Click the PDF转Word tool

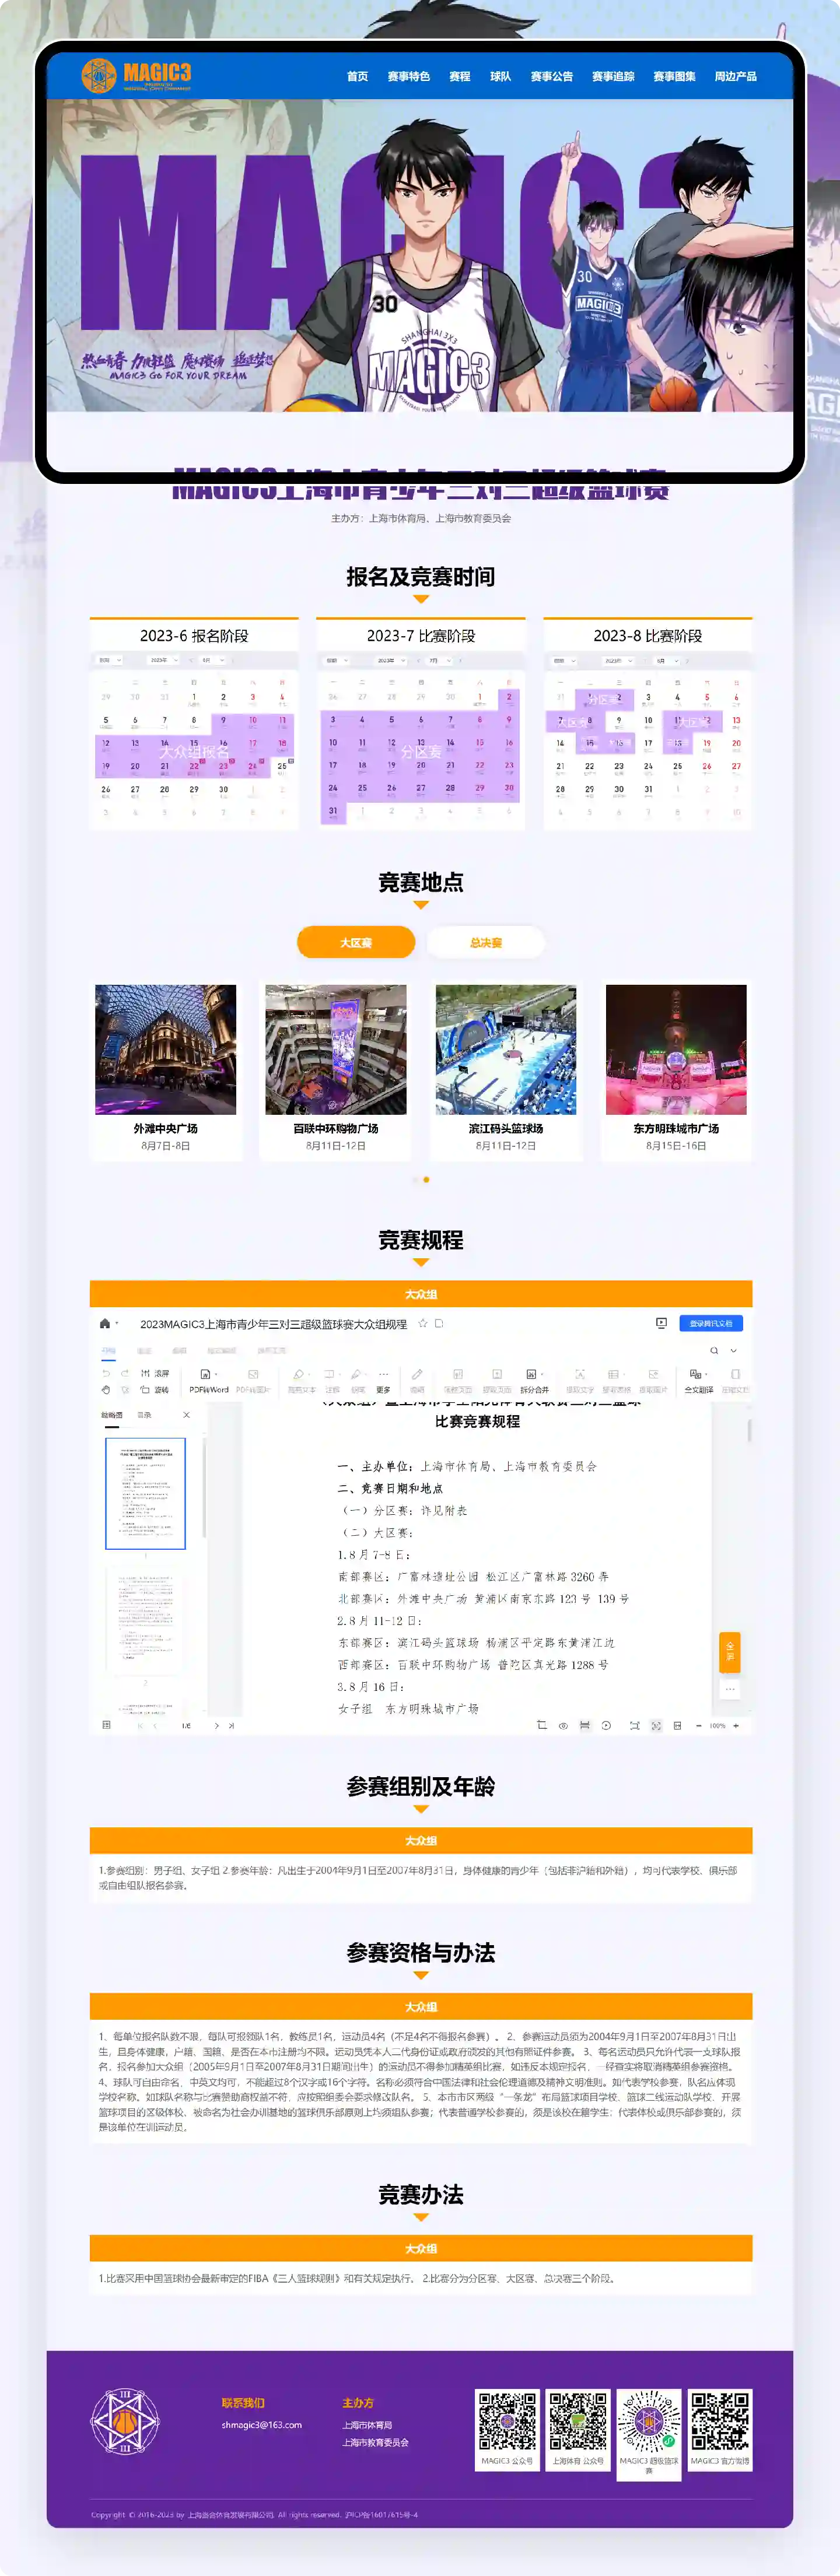[x=208, y=1381]
